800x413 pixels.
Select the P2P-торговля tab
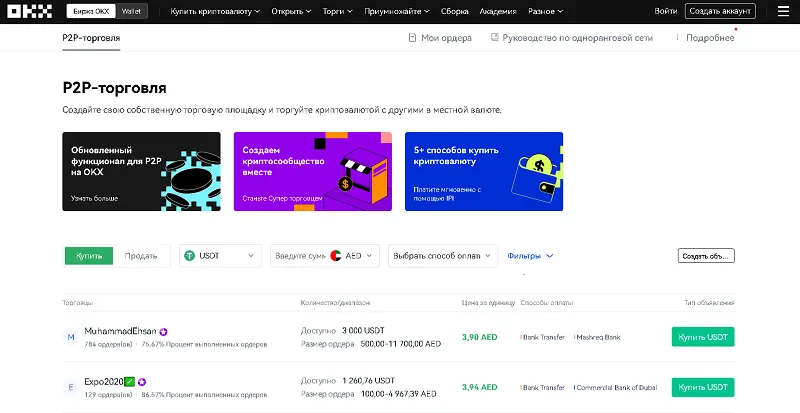(91, 38)
